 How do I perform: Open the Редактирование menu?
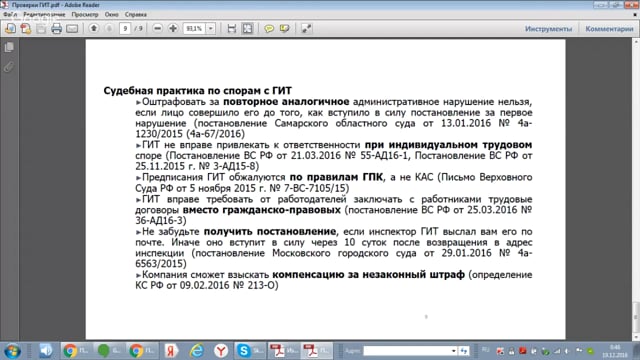click(x=44, y=14)
